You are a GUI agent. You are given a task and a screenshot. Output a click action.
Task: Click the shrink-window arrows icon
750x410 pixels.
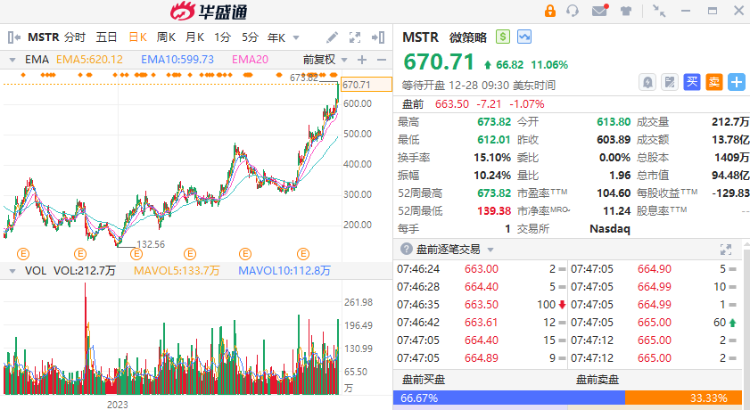pos(659,11)
